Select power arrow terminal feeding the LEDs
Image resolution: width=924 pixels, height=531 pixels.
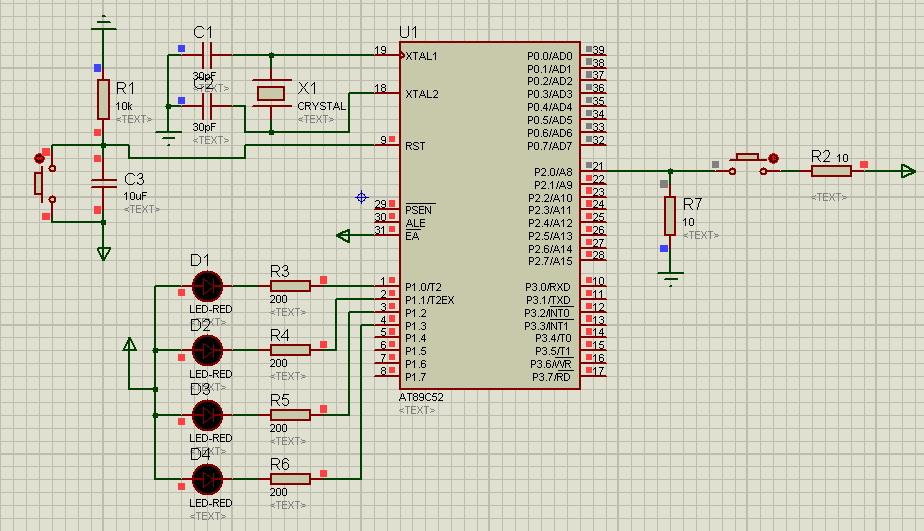click(130, 344)
